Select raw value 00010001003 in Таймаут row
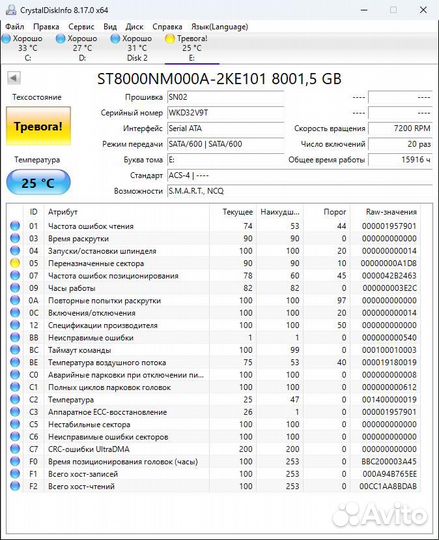 pyautogui.click(x=389, y=350)
